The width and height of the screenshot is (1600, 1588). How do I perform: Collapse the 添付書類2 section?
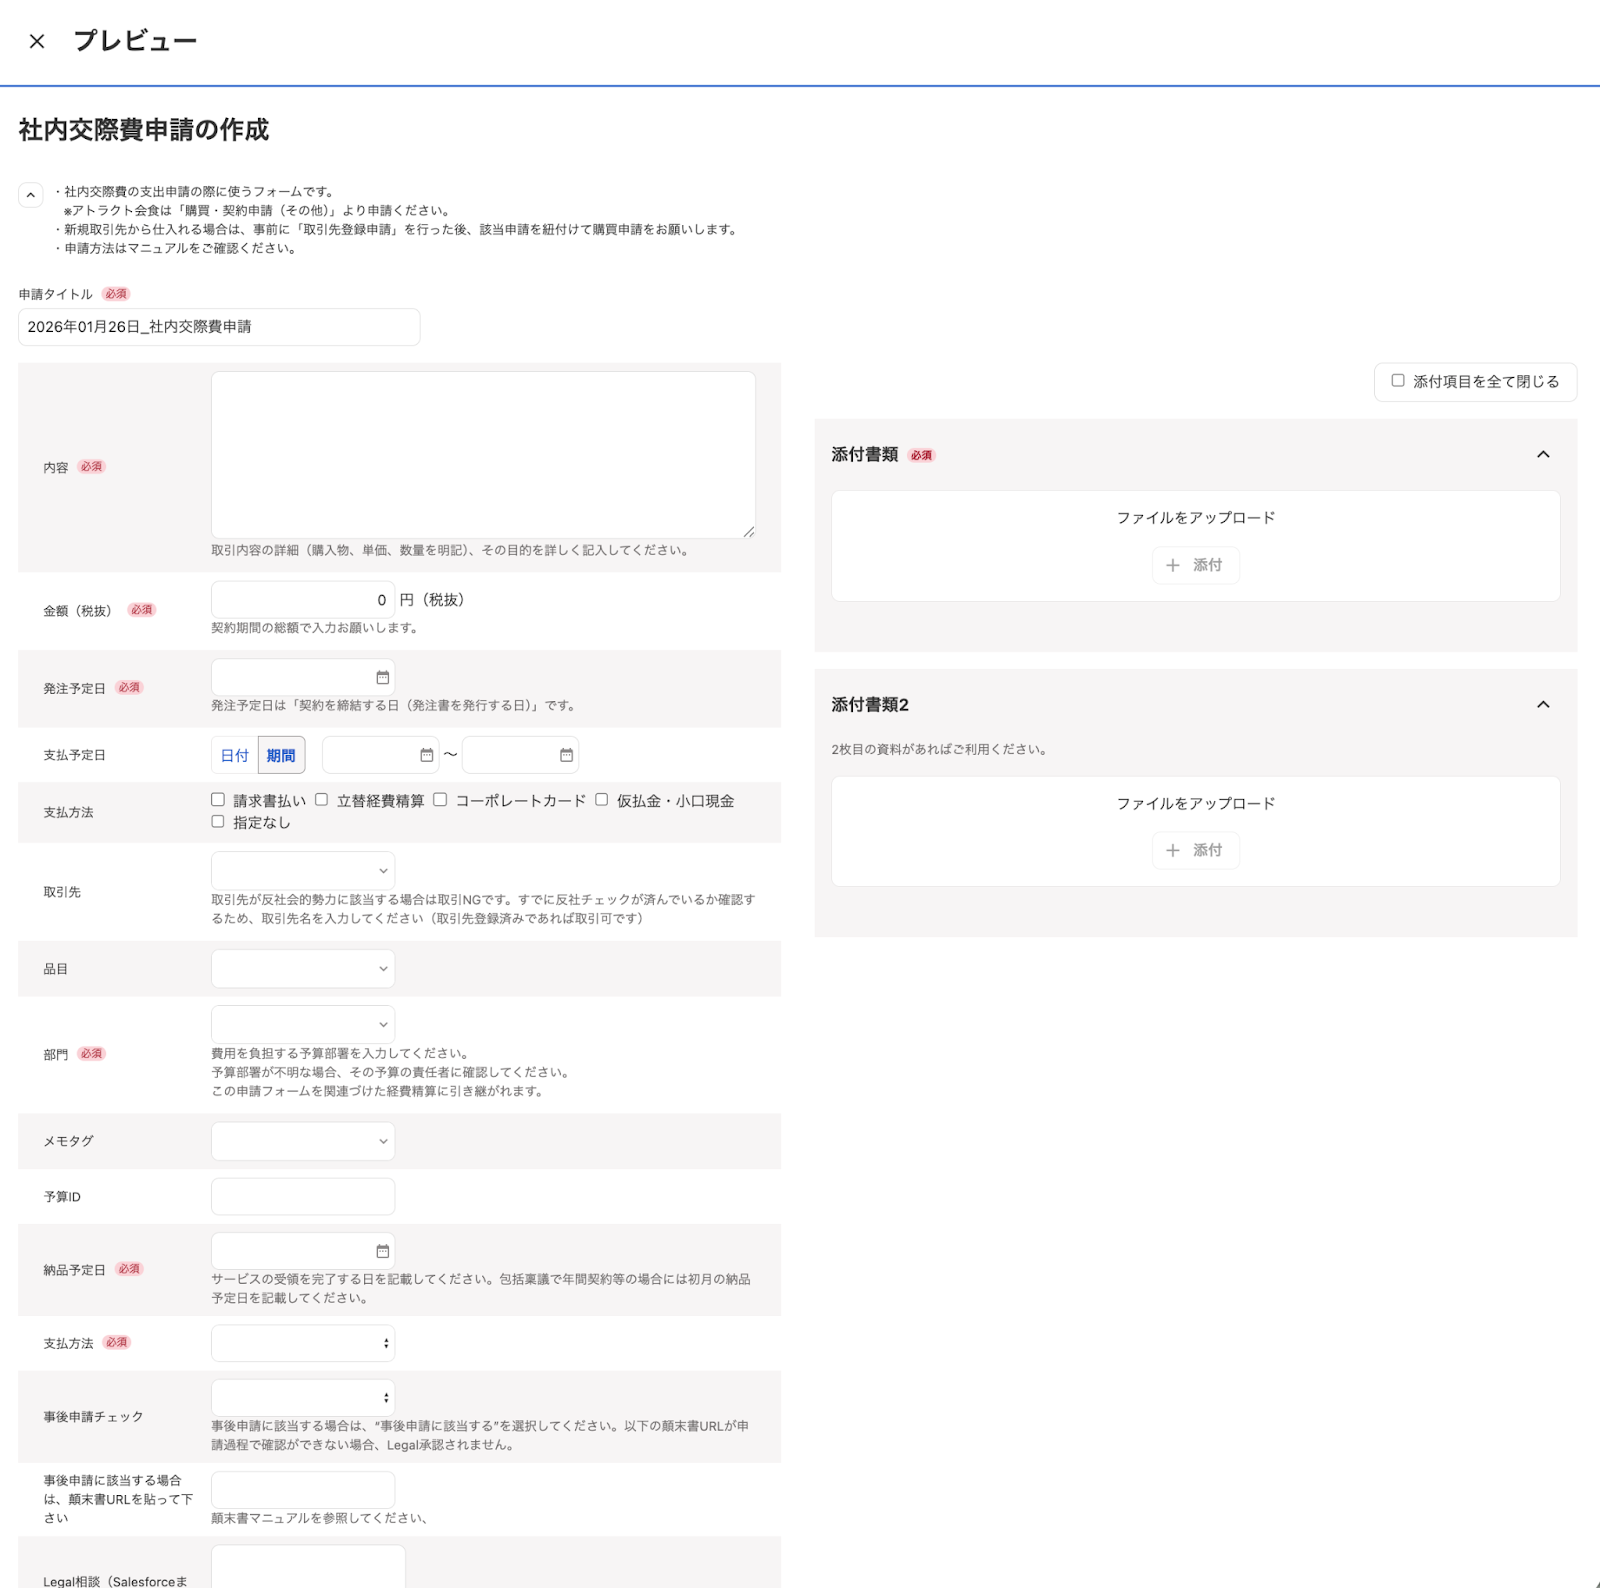click(x=1543, y=705)
